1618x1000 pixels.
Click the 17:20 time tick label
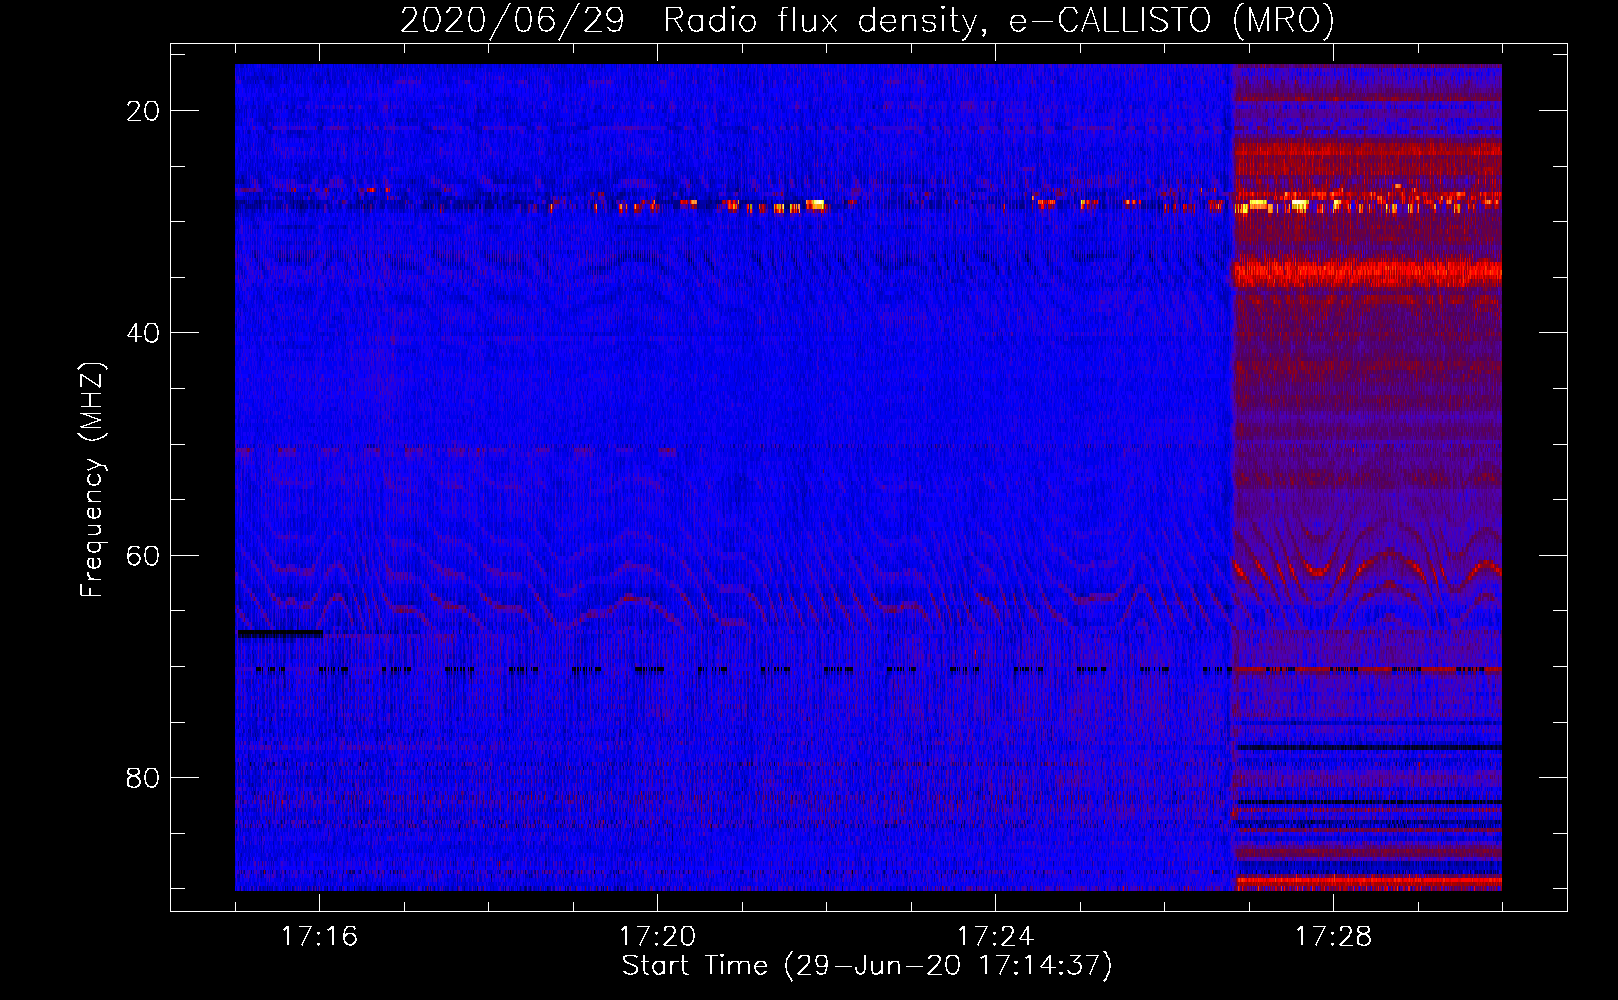(x=657, y=936)
